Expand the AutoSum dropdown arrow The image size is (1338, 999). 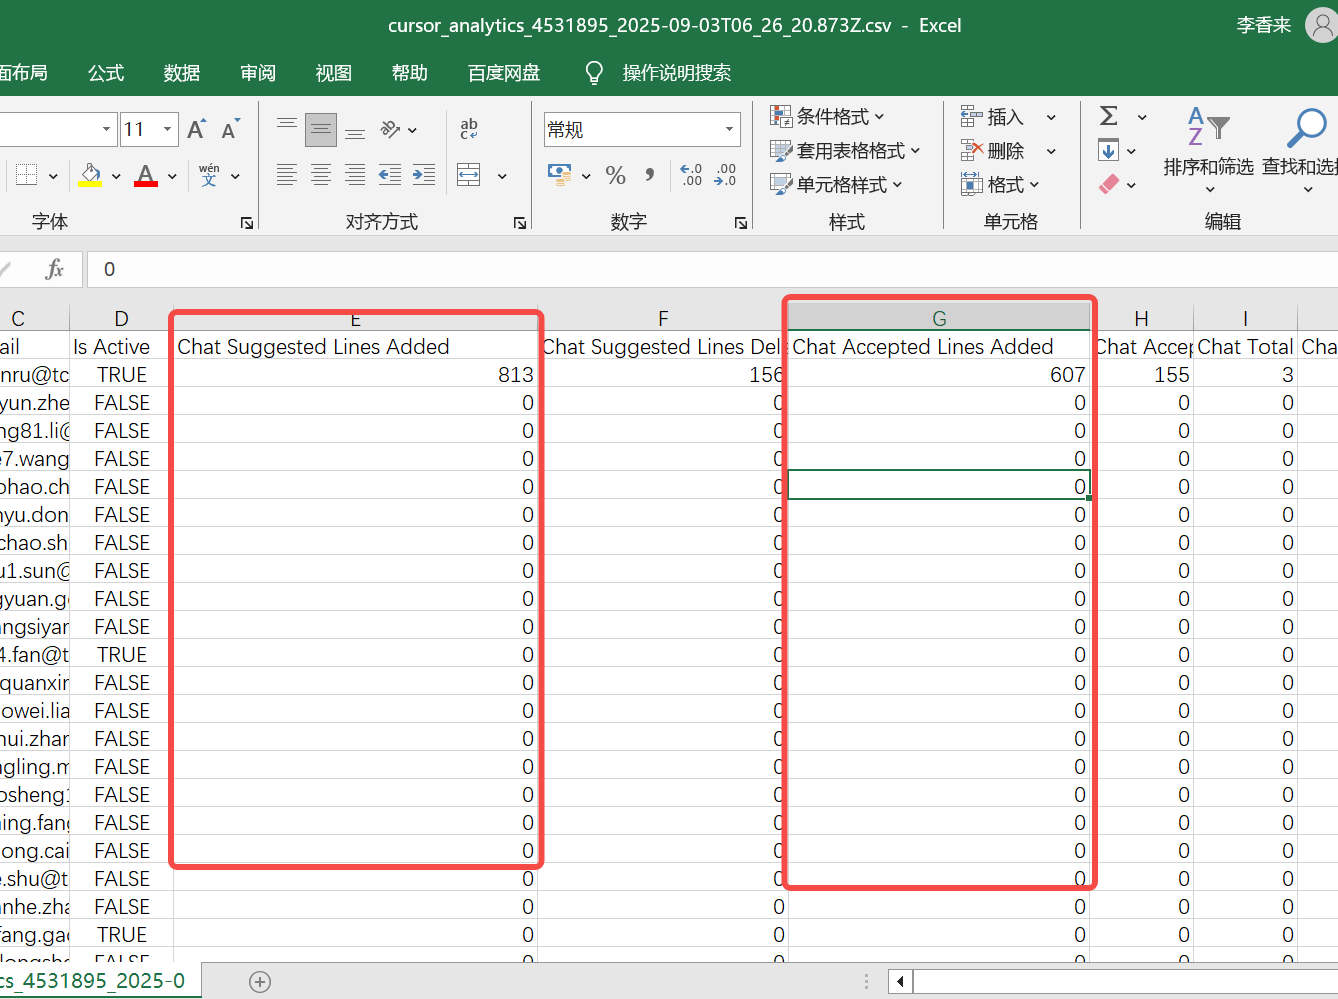coord(1142,117)
